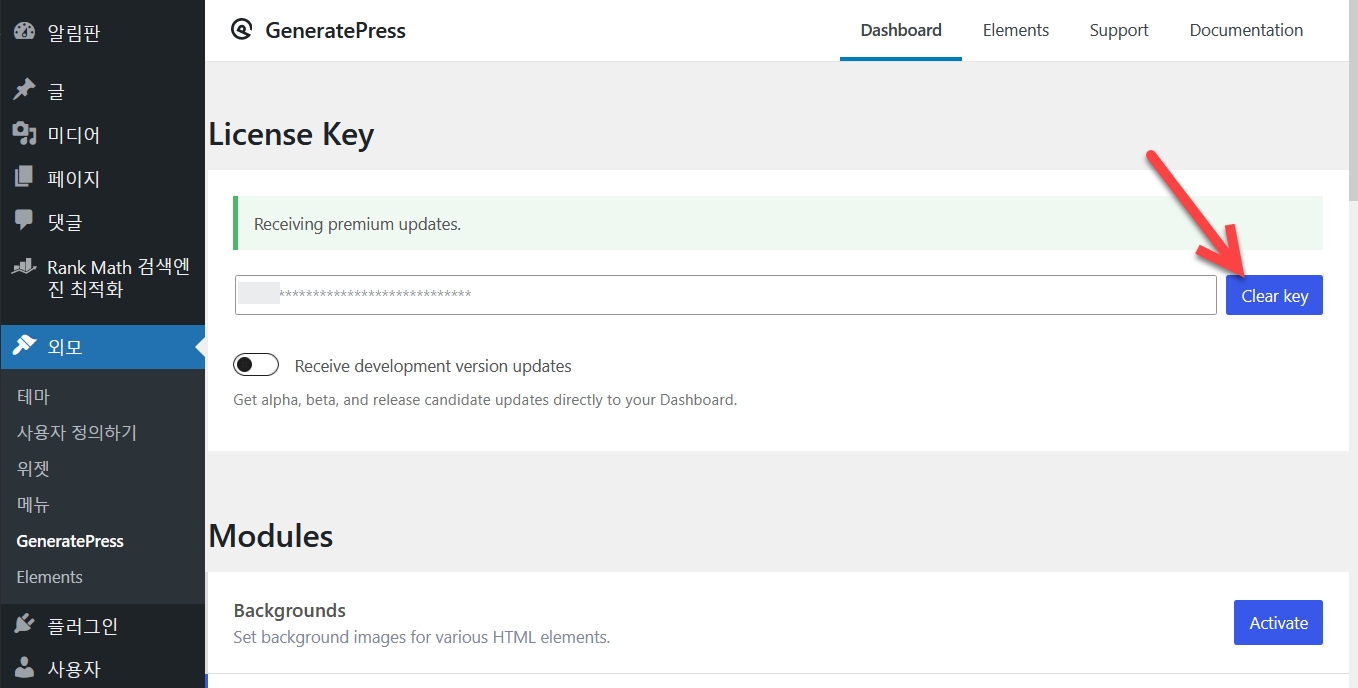Image resolution: width=1358 pixels, height=688 pixels.
Task: Click the 미디어 media icon
Action: point(24,134)
